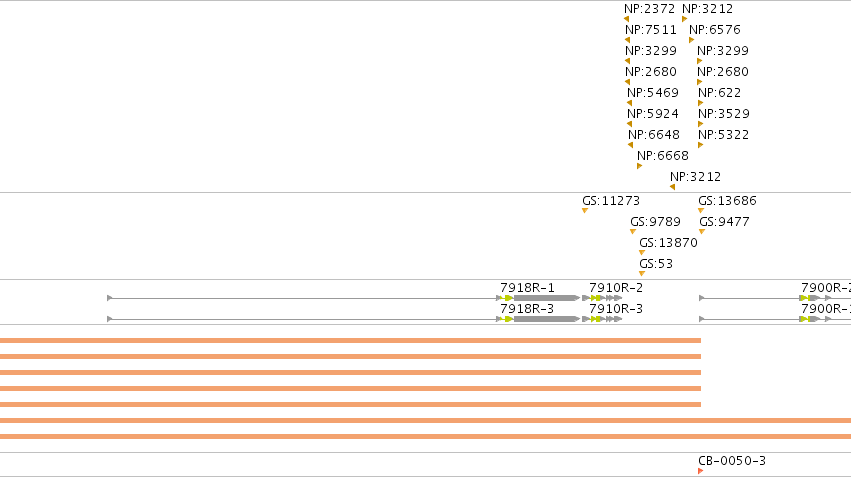
Task: Click the GS:11273 label
Action: click(x=611, y=201)
